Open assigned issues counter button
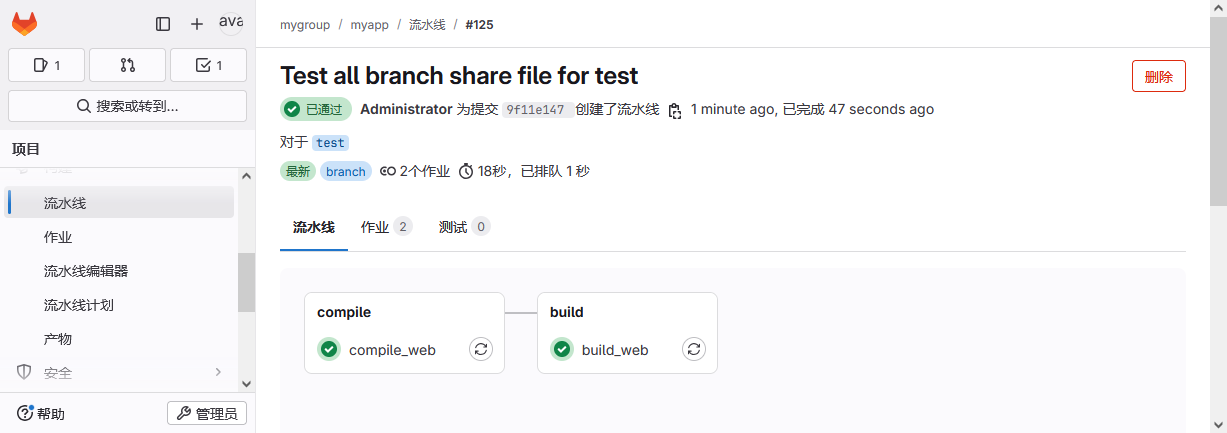Viewport: 1227px width, 433px height. tap(47, 65)
